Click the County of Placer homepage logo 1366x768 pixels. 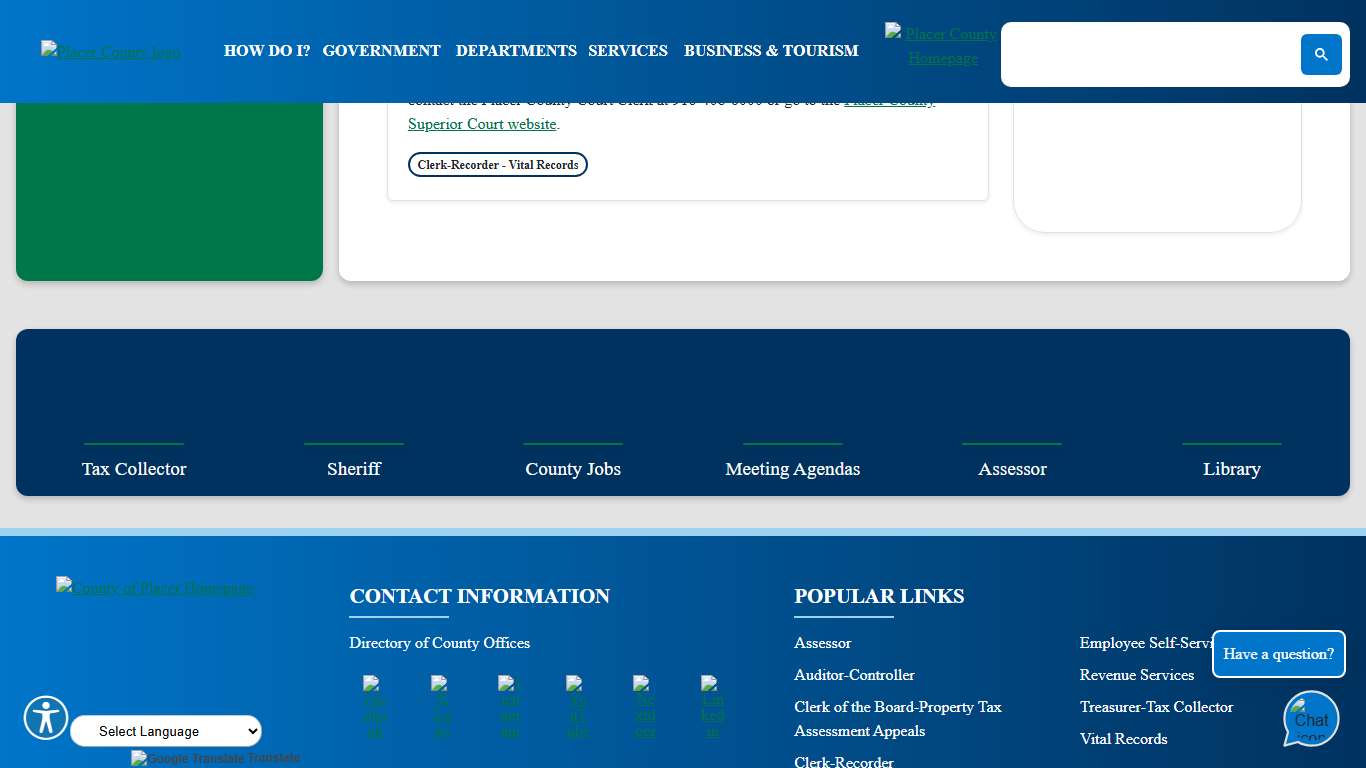[x=154, y=588]
